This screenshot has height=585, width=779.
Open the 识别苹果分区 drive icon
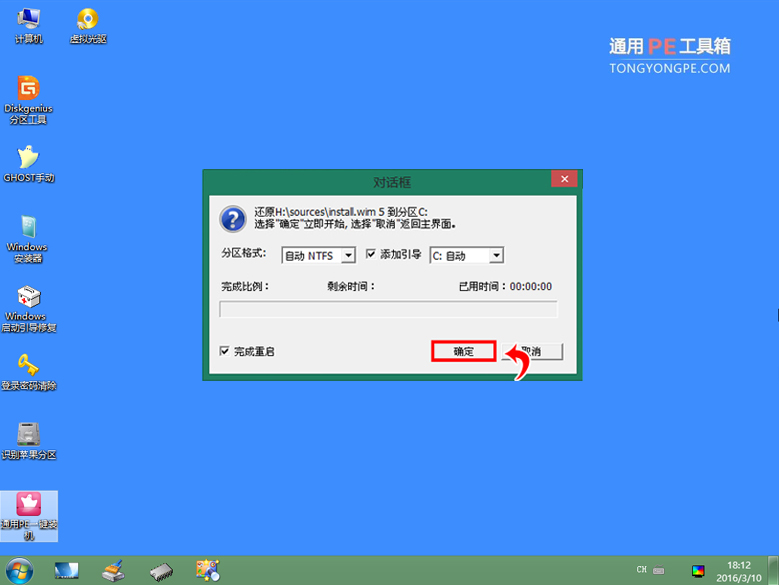click(28, 441)
